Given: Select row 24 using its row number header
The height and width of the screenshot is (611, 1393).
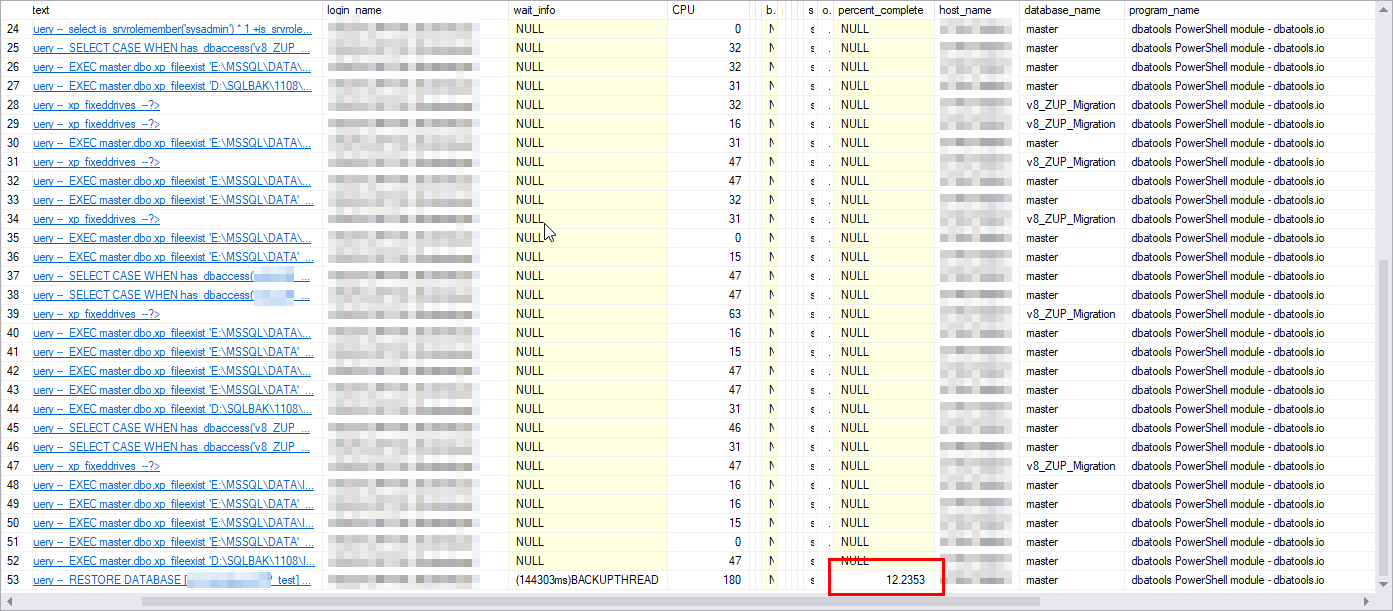Looking at the screenshot, I should click(14, 29).
